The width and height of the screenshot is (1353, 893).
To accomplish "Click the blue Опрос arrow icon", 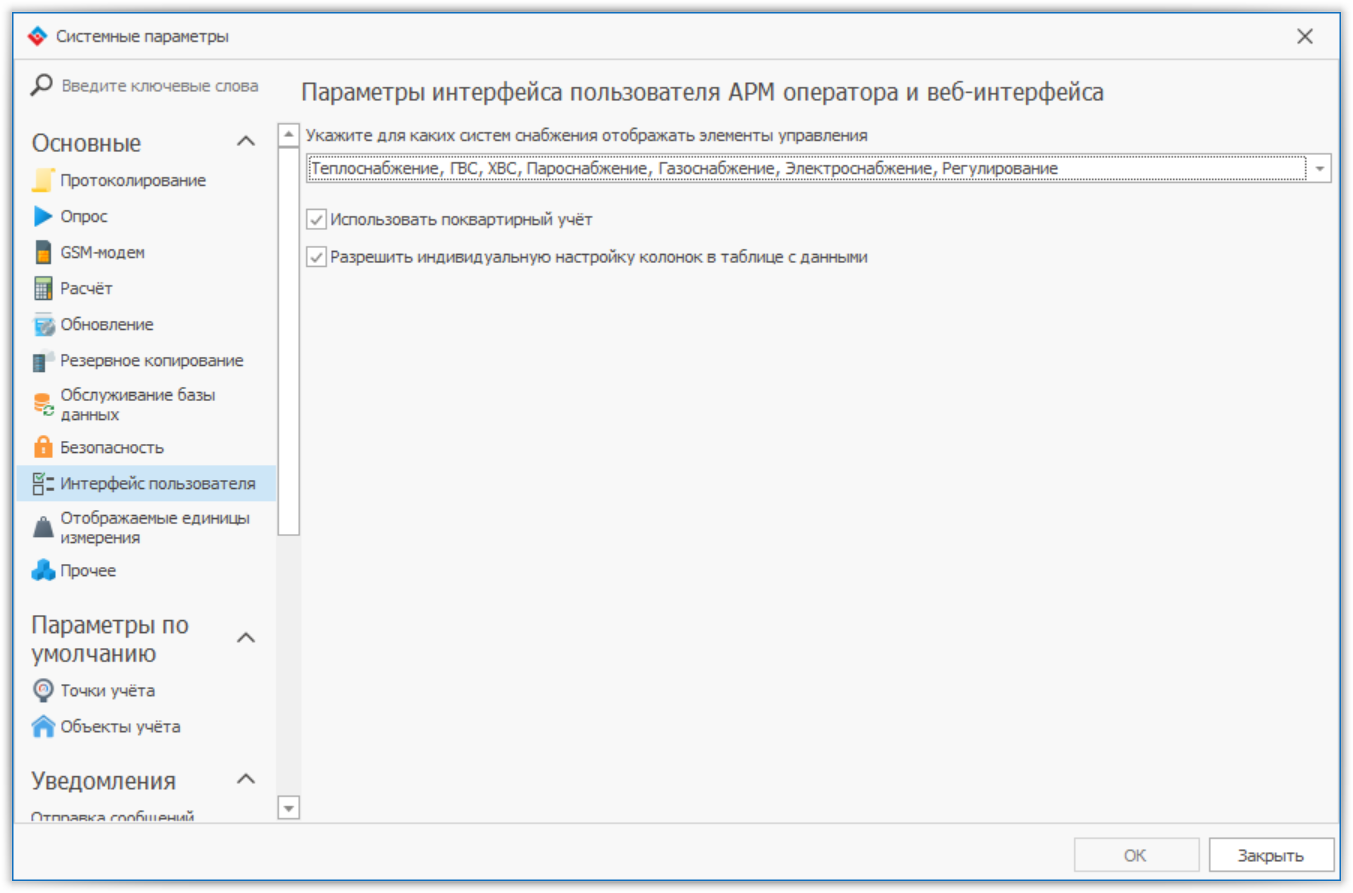I will 43,216.
